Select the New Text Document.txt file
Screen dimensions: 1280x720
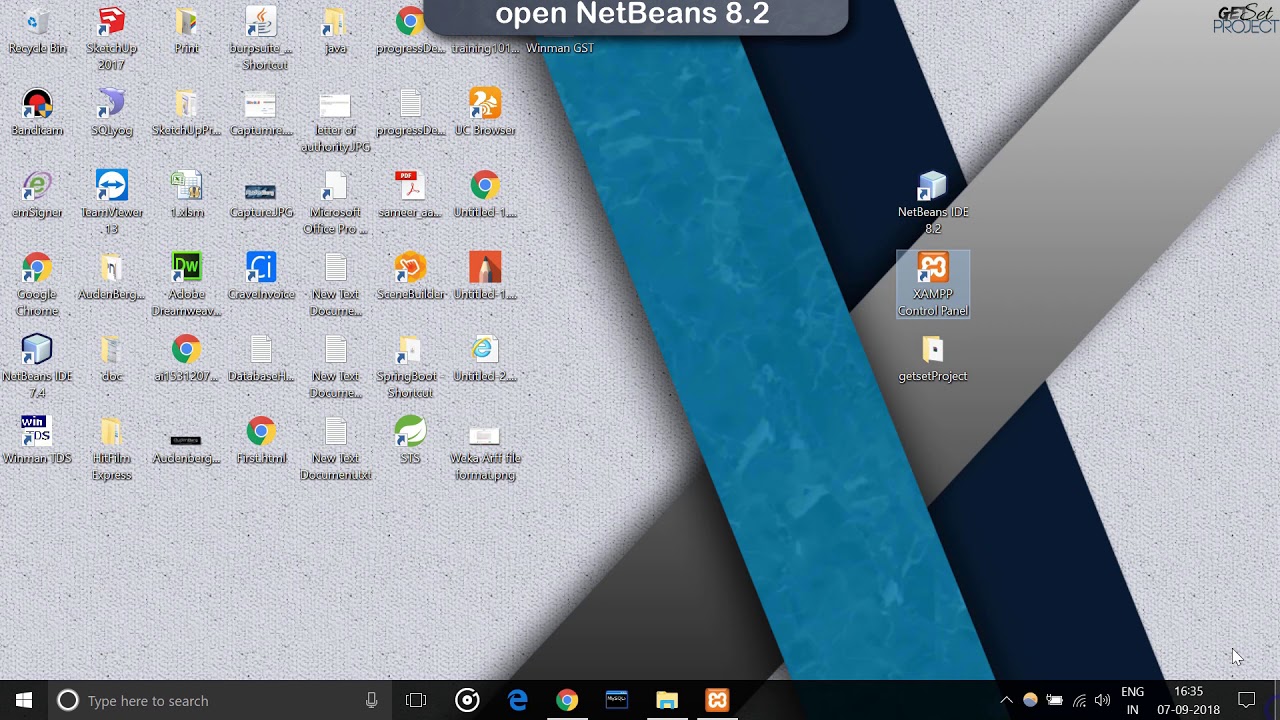coord(335,449)
